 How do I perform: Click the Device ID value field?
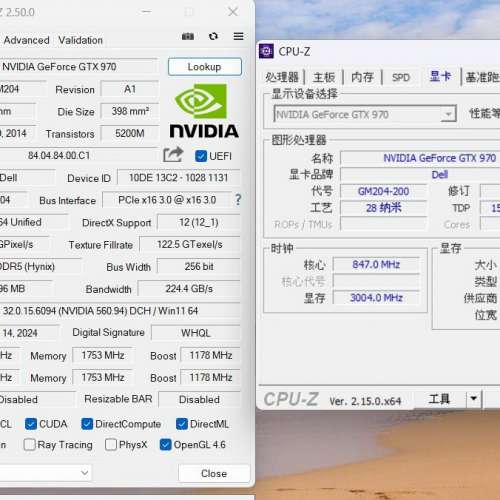click(179, 178)
